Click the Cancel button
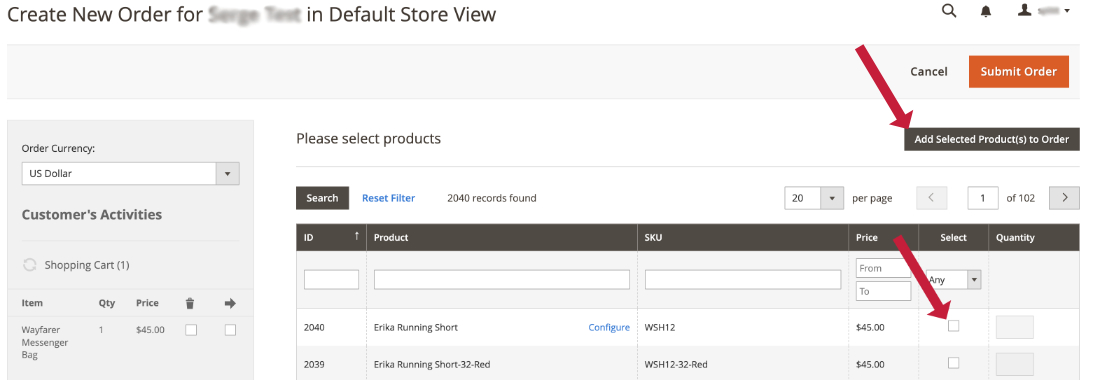Screen dimensions: 1100x380 (929, 72)
